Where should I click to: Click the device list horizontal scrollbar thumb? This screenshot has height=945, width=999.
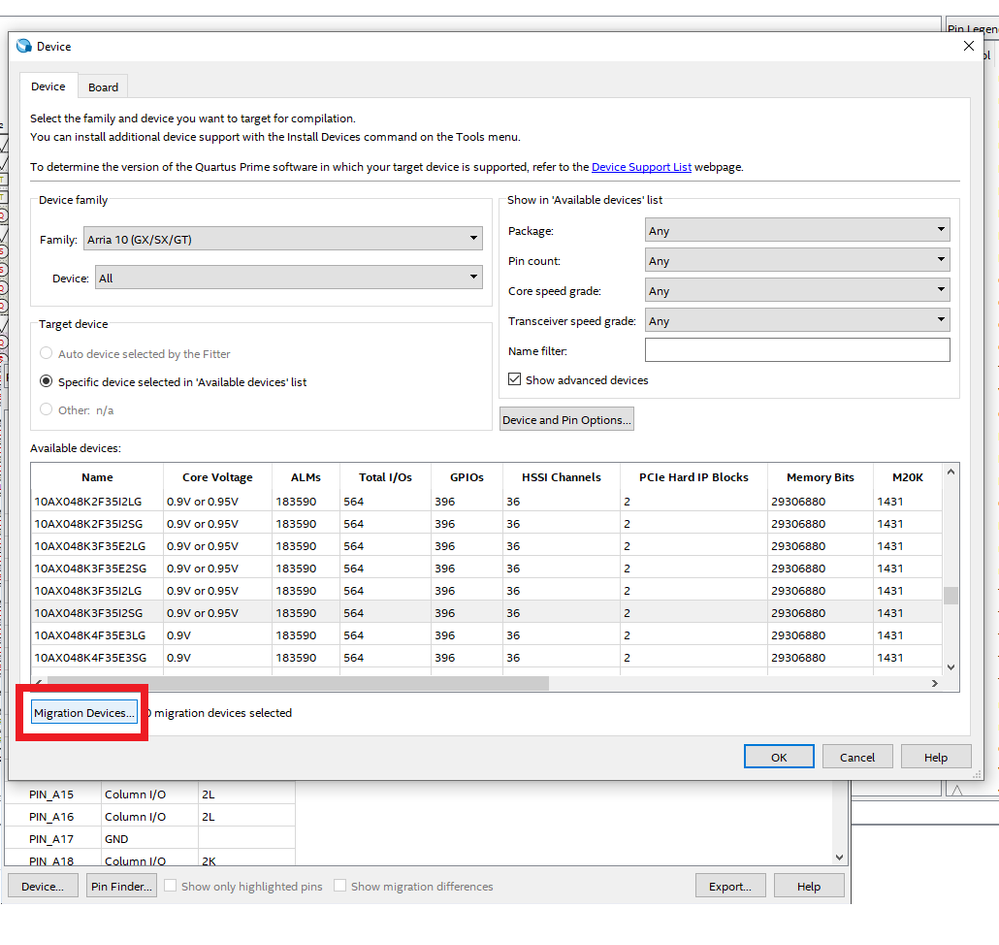pos(298,683)
